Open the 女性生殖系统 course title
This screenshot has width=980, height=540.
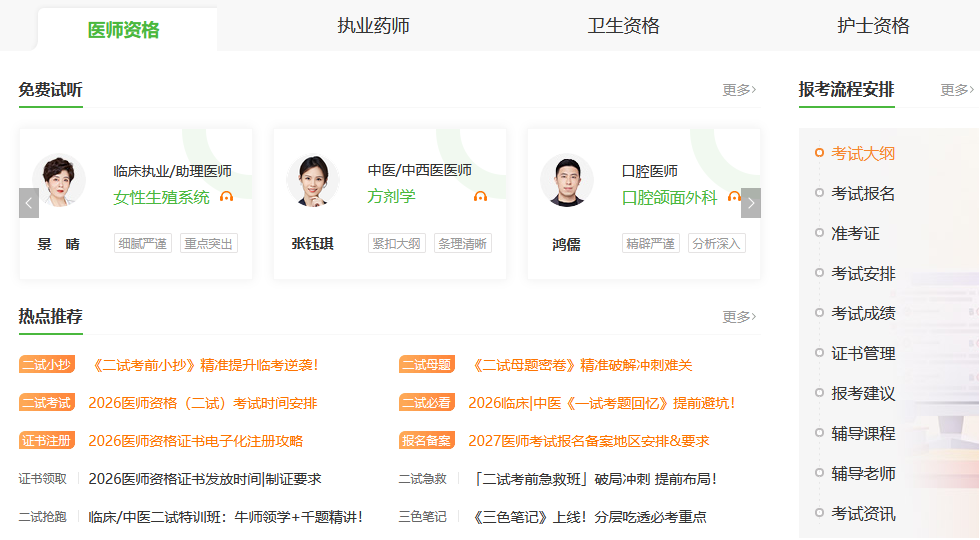click(161, 198)
